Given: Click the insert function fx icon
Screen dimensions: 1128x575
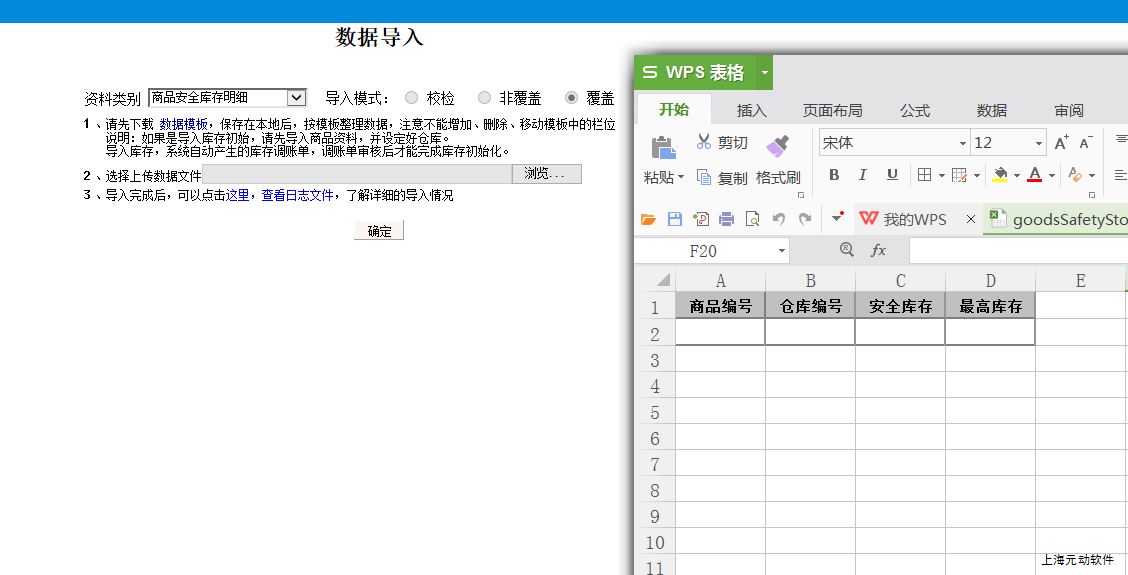Looking at the screenshot, I should (x=878, y=250).
